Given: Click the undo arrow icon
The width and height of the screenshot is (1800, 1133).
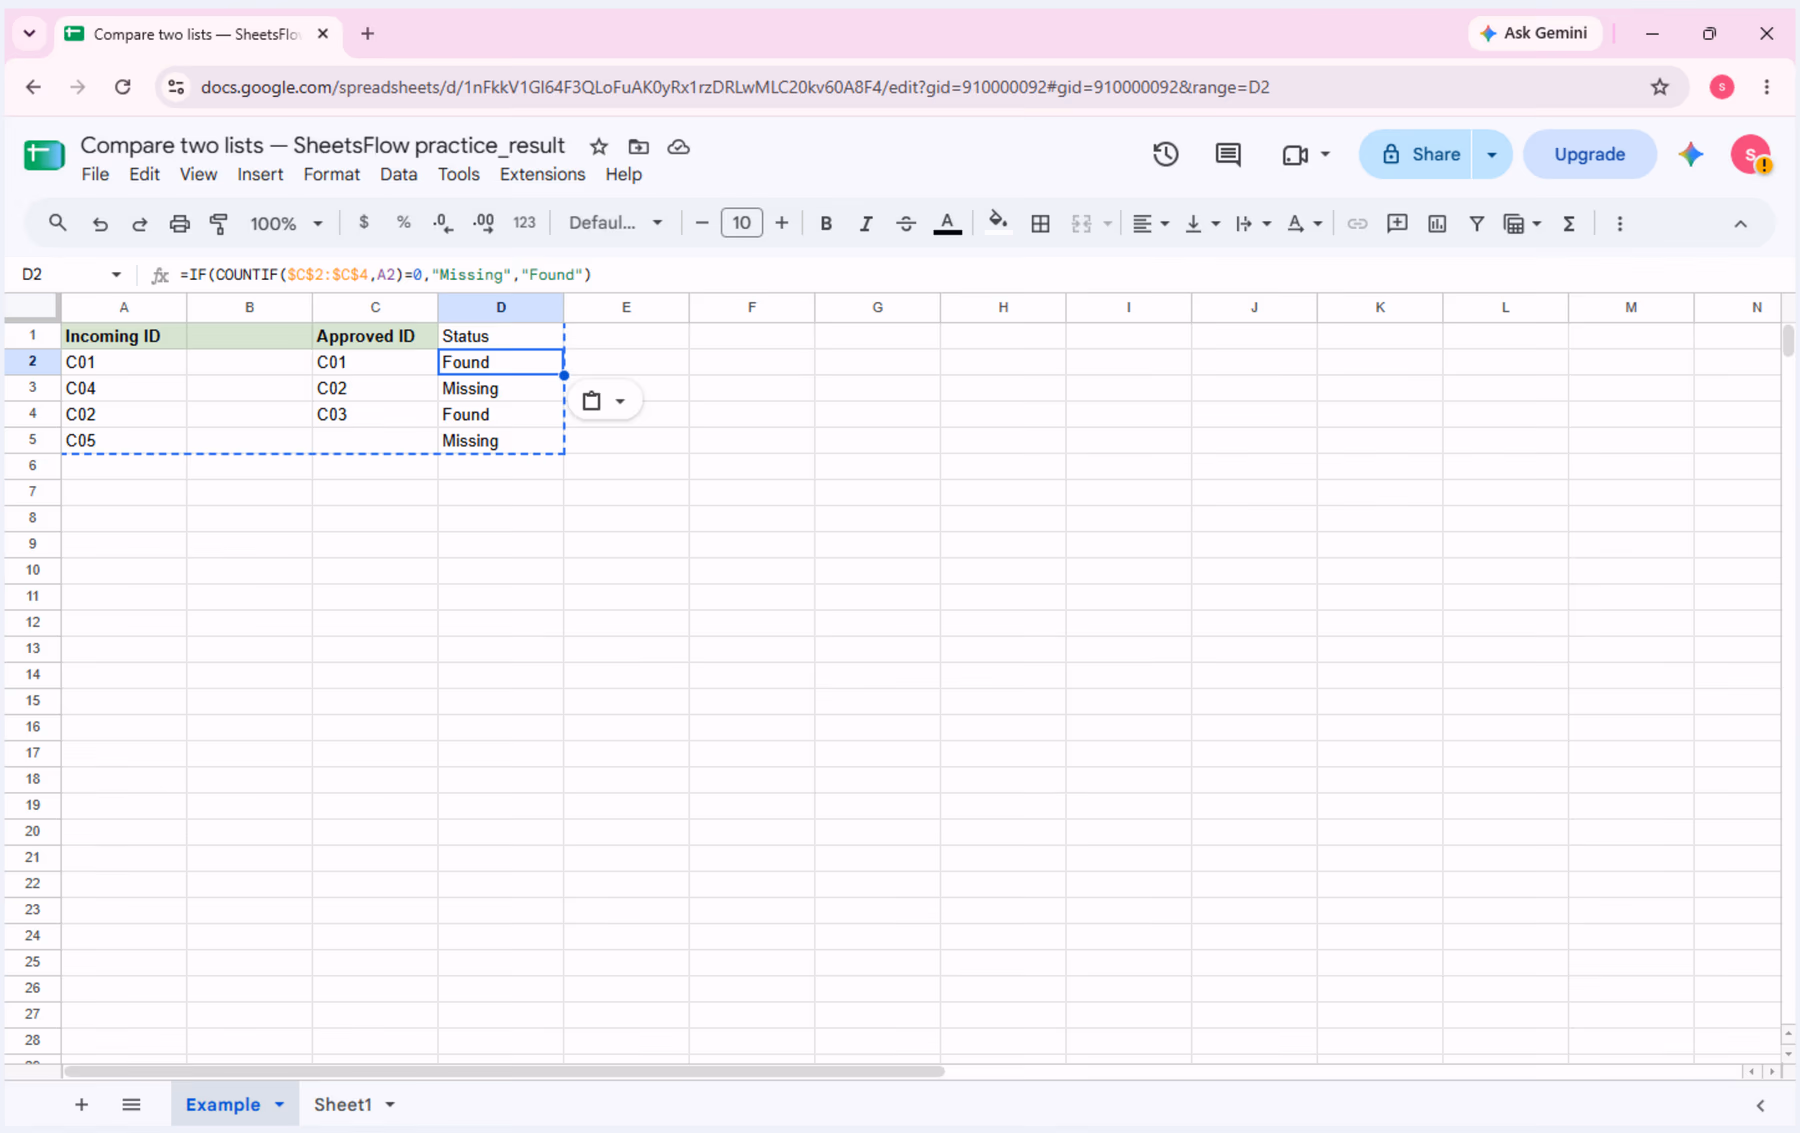Looking at the screenshot, I should 100,224.
